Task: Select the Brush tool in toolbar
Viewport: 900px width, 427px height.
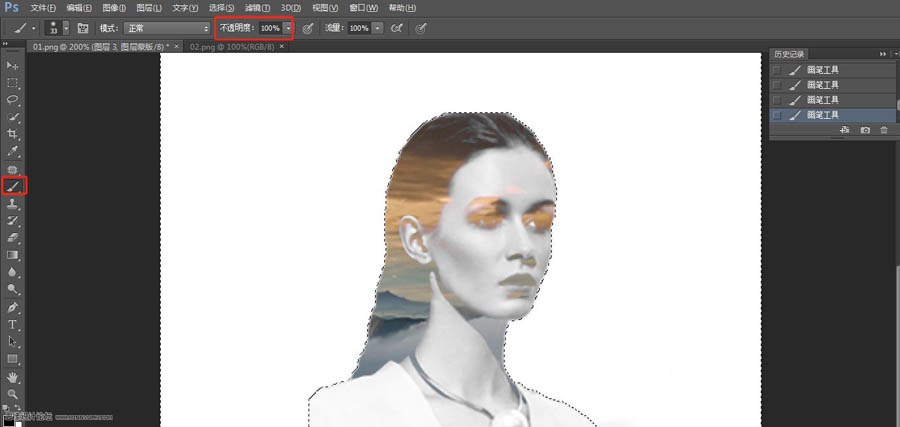Action: click(13, 186)
